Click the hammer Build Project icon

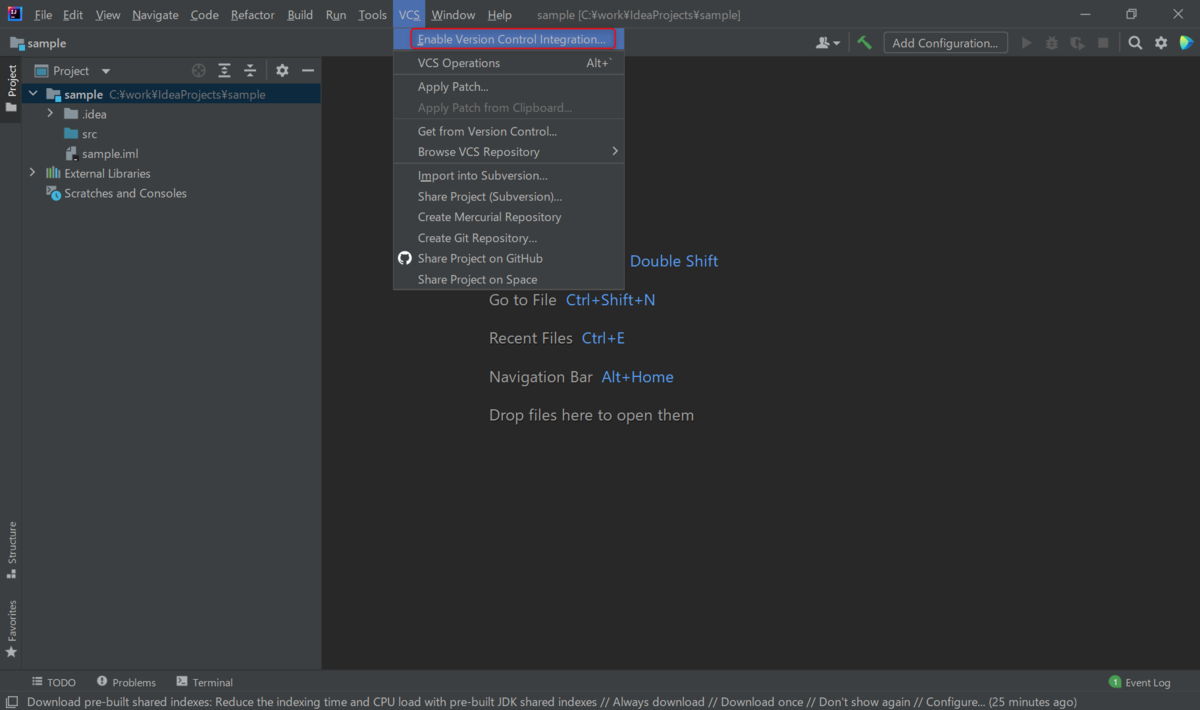click(x=865, y=43)
